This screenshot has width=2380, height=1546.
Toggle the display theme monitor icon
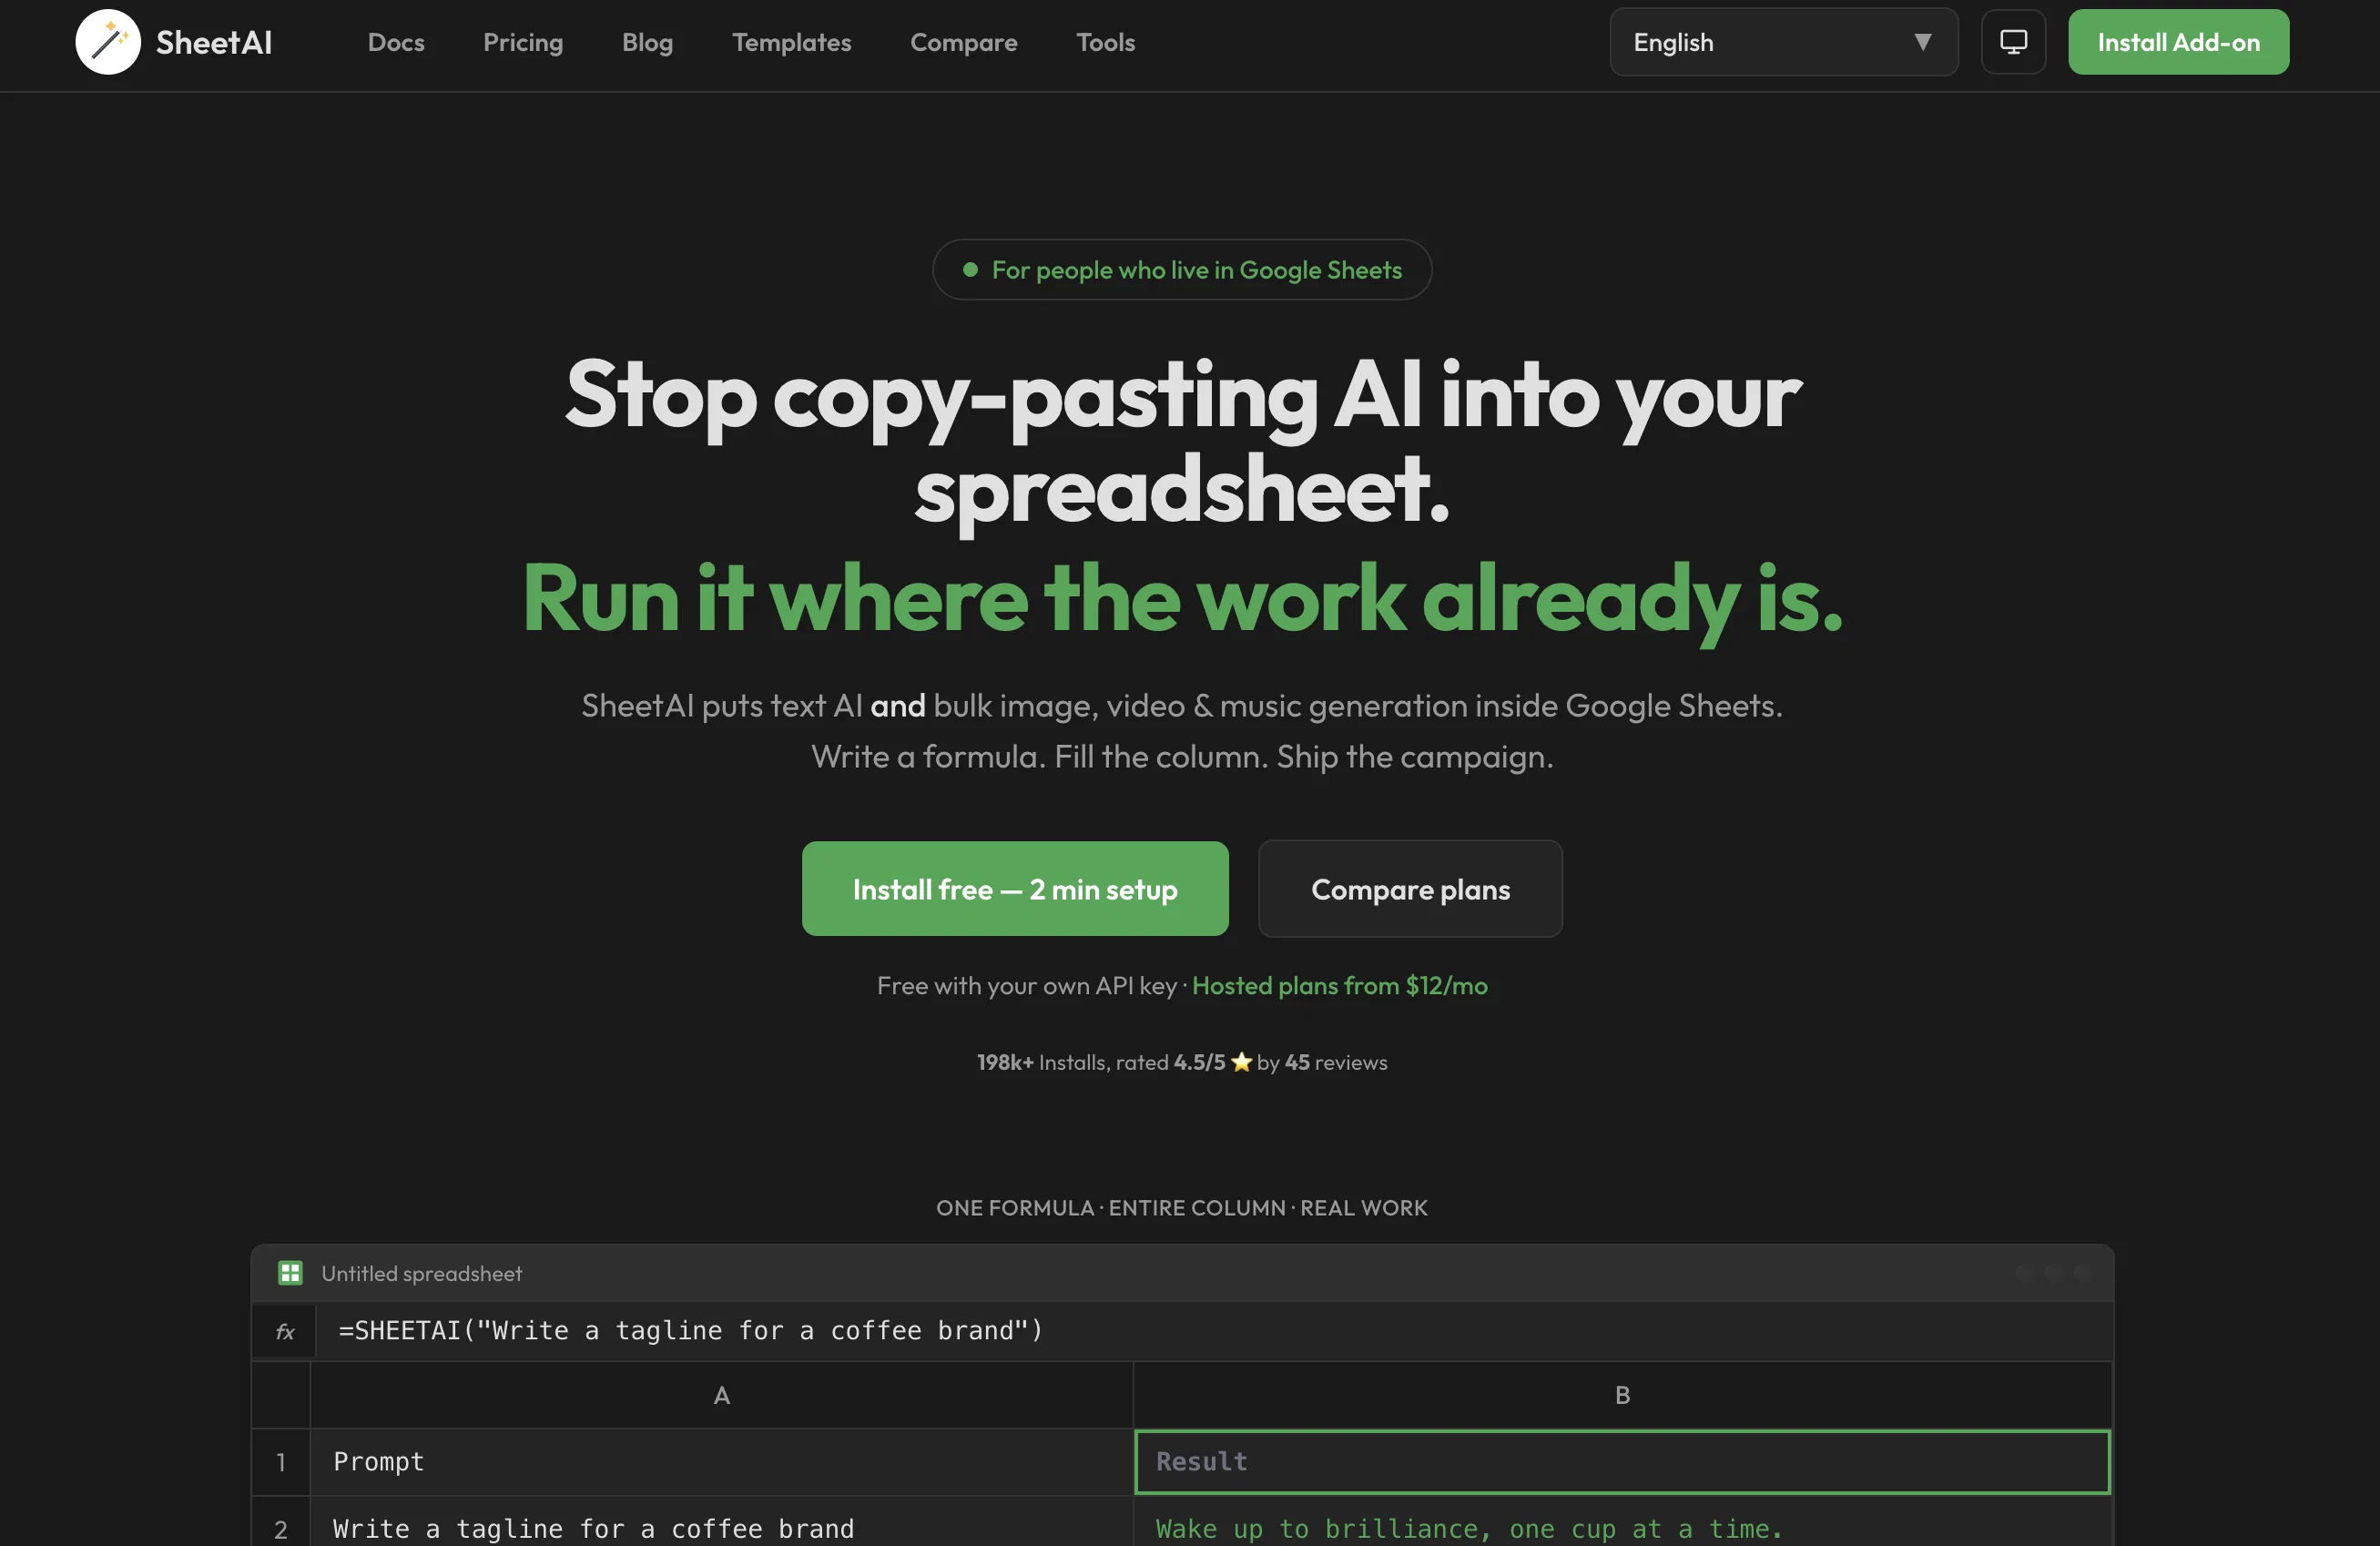pos(2013,42)
